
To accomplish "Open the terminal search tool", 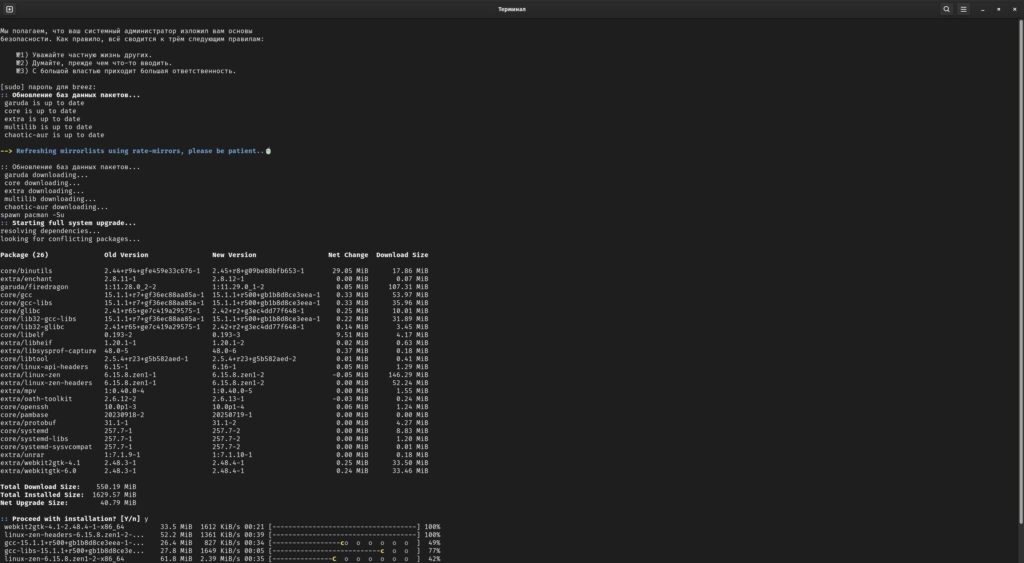I will (946, 9).
